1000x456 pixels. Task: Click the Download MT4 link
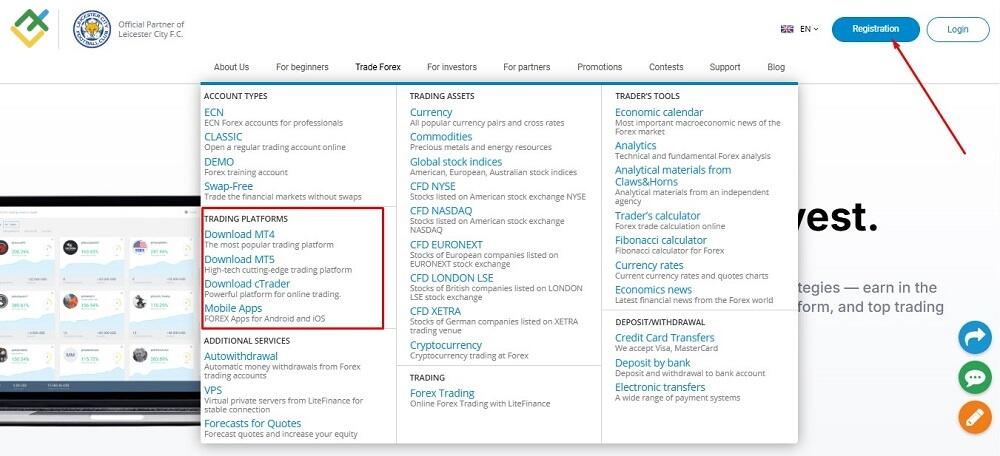[239, 235]
